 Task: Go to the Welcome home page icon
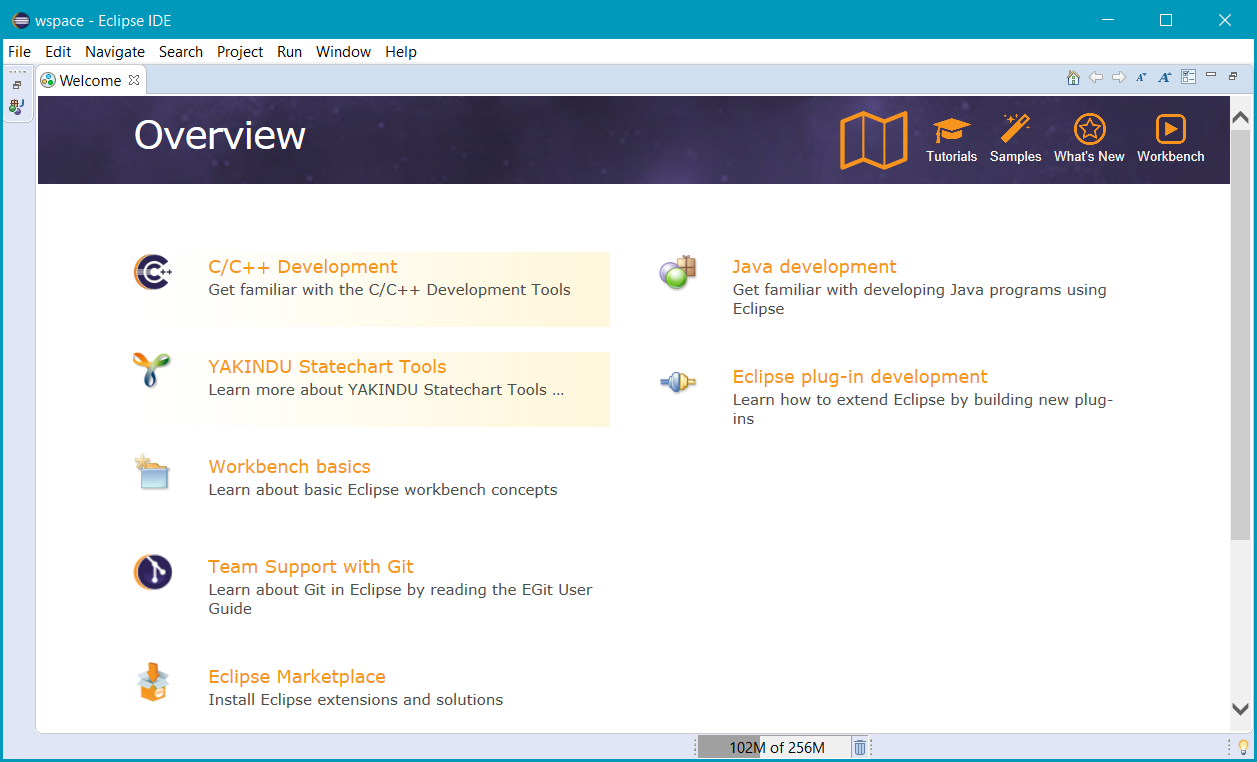1073,77
